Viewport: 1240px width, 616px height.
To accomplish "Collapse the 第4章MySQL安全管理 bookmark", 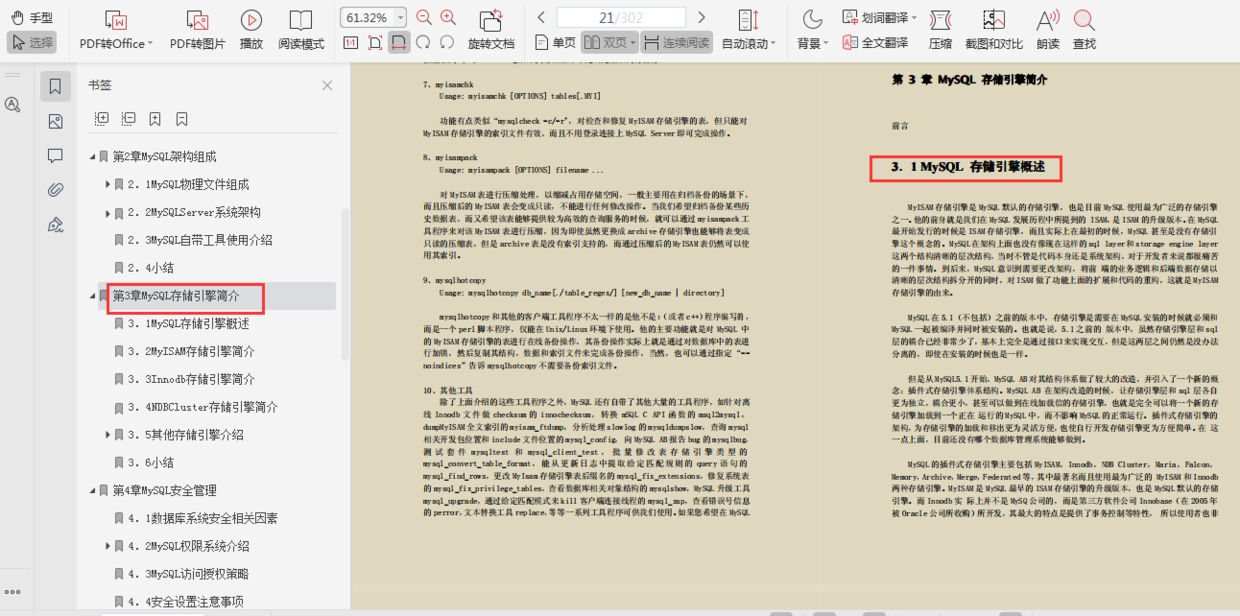I will click(93, 490).
